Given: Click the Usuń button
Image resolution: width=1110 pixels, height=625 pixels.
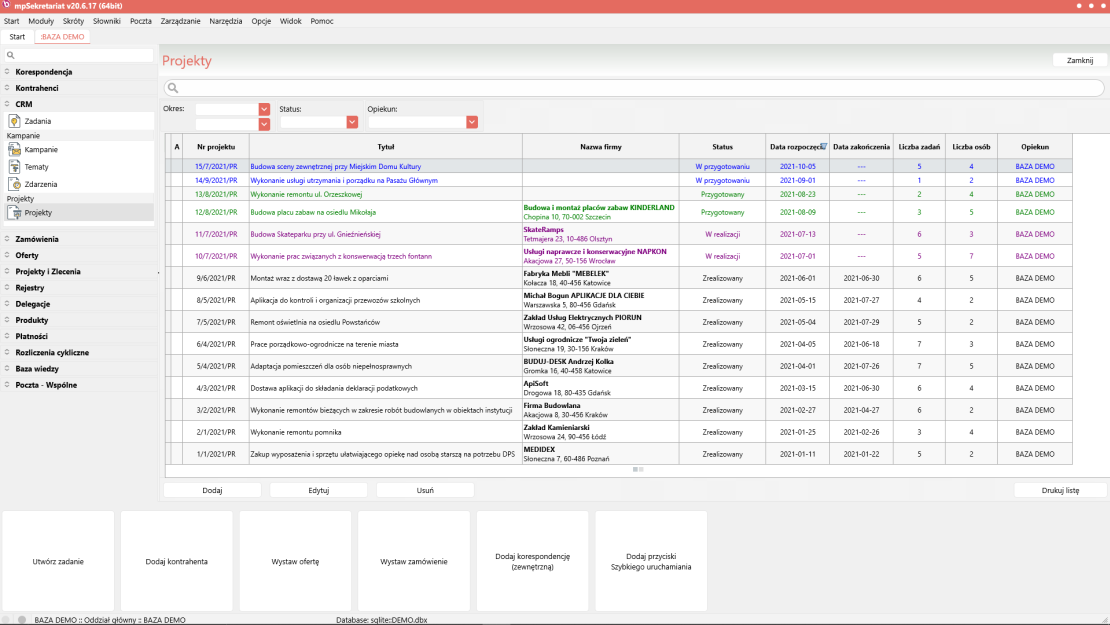Looking at the screenshot, I should 425,490.
